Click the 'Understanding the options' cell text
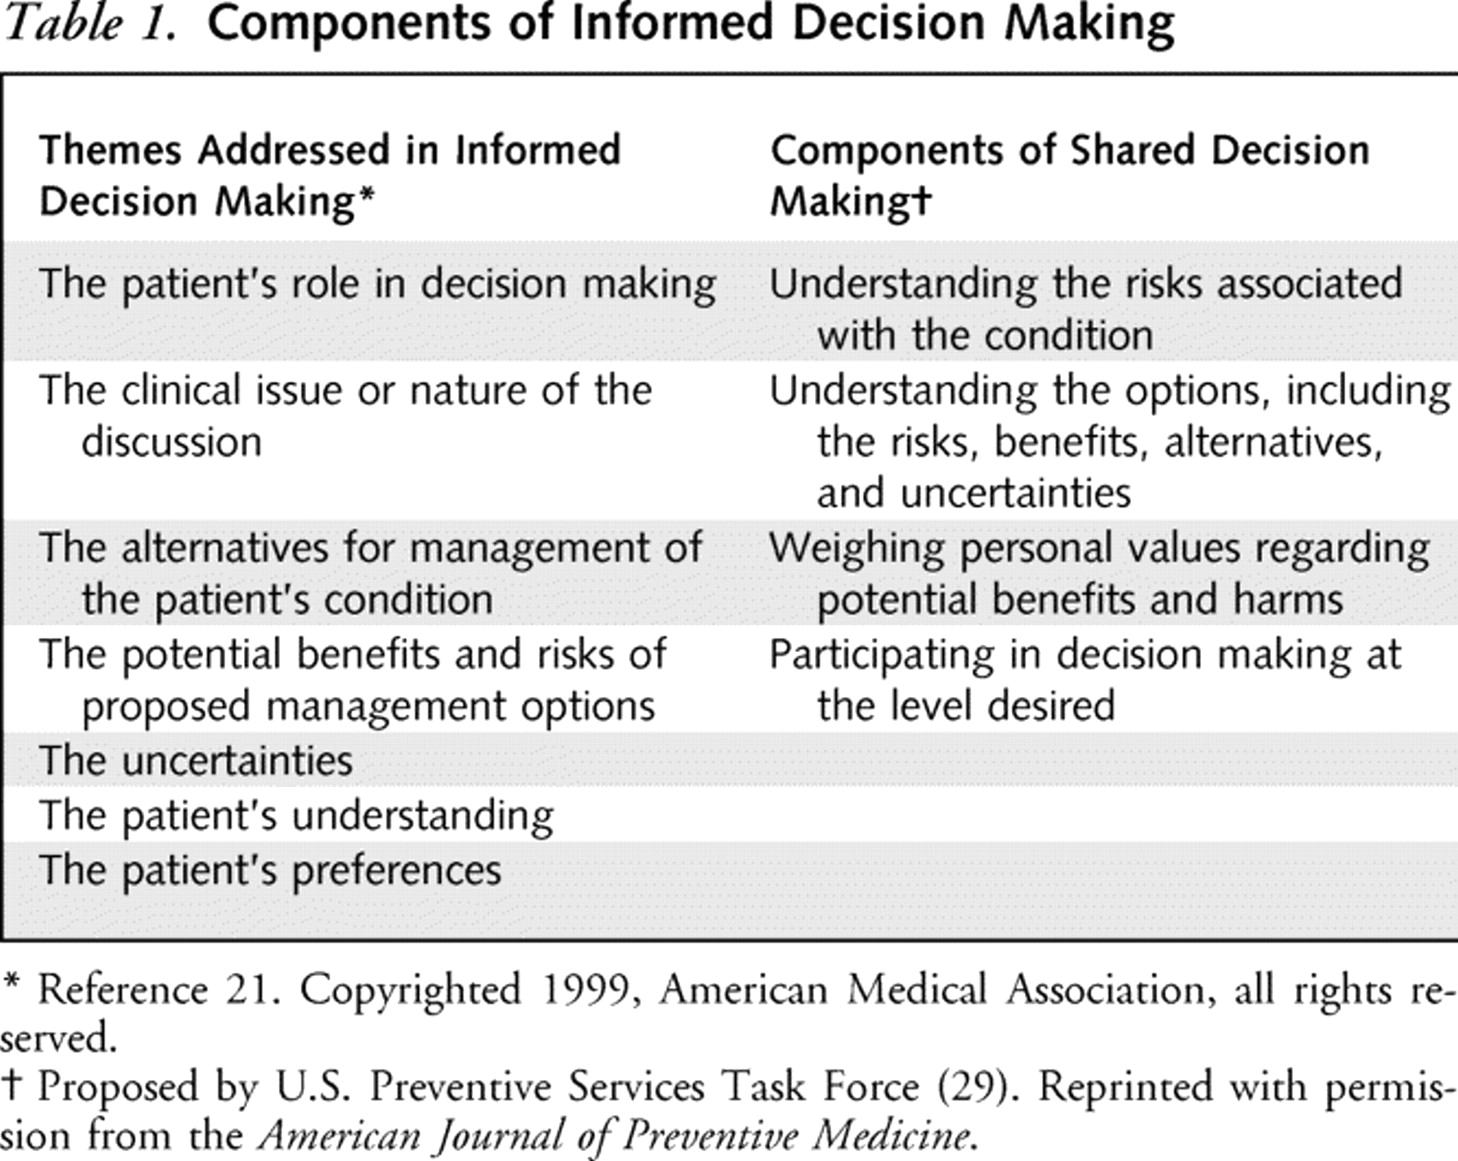This screenshot has width=1458, height=1161. pos(1108,441)
